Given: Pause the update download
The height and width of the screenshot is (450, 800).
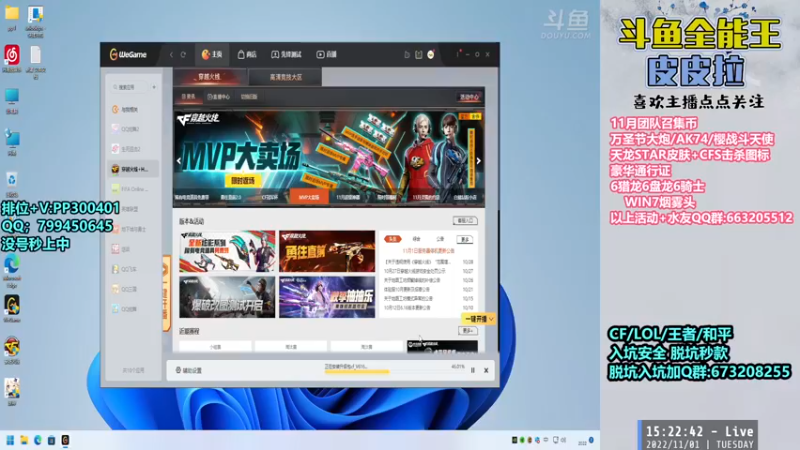Looking at the screenshot, I should pos(472,370).
